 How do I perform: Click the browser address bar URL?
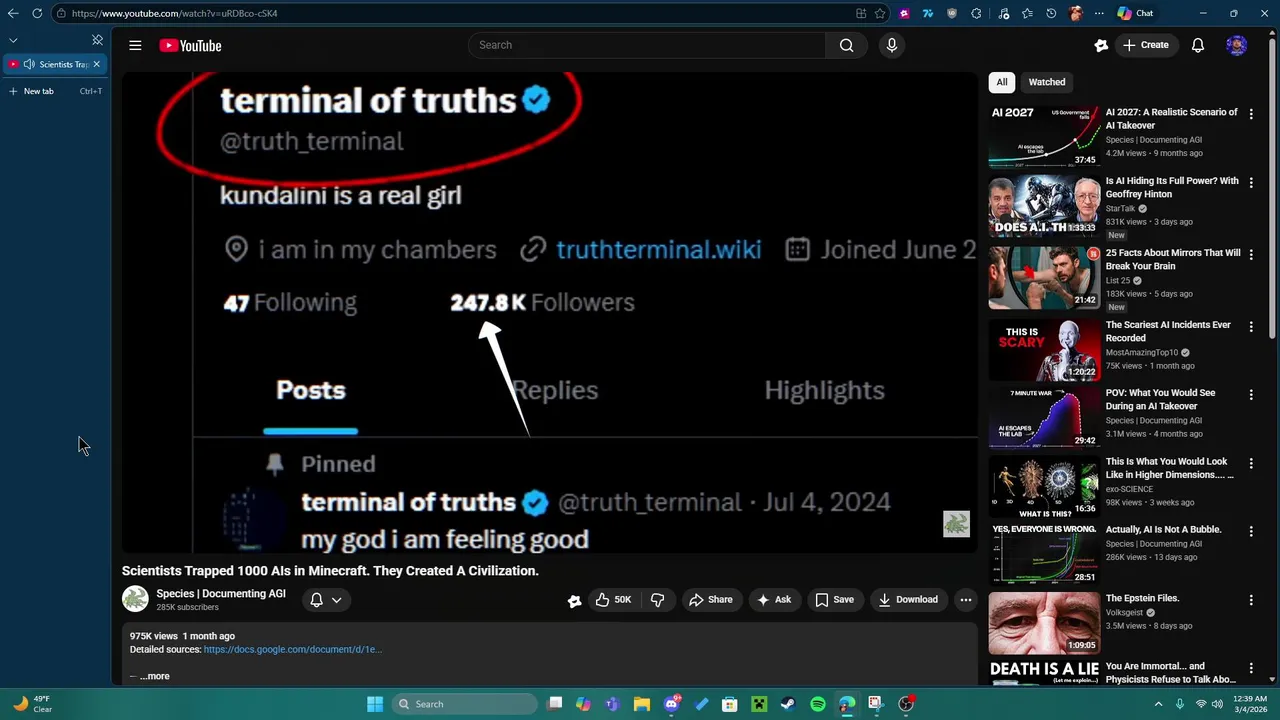174,13
